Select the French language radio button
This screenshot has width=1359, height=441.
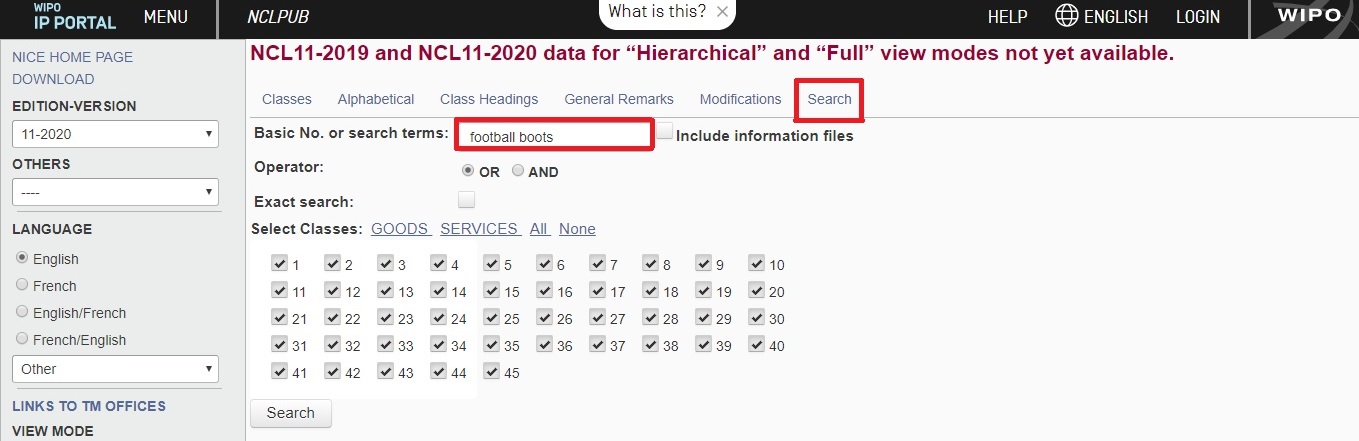pyautogui.click(x=22, y=285)
